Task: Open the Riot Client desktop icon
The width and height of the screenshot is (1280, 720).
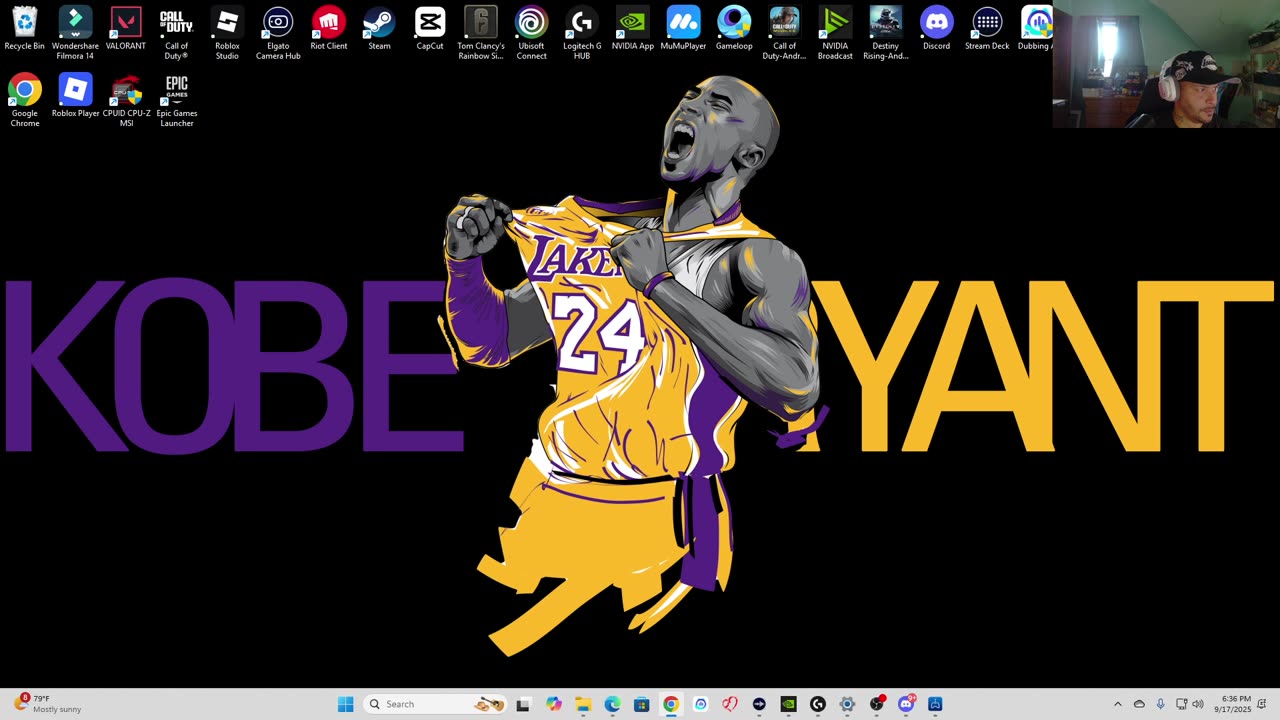Action: (x=328, y=28)
